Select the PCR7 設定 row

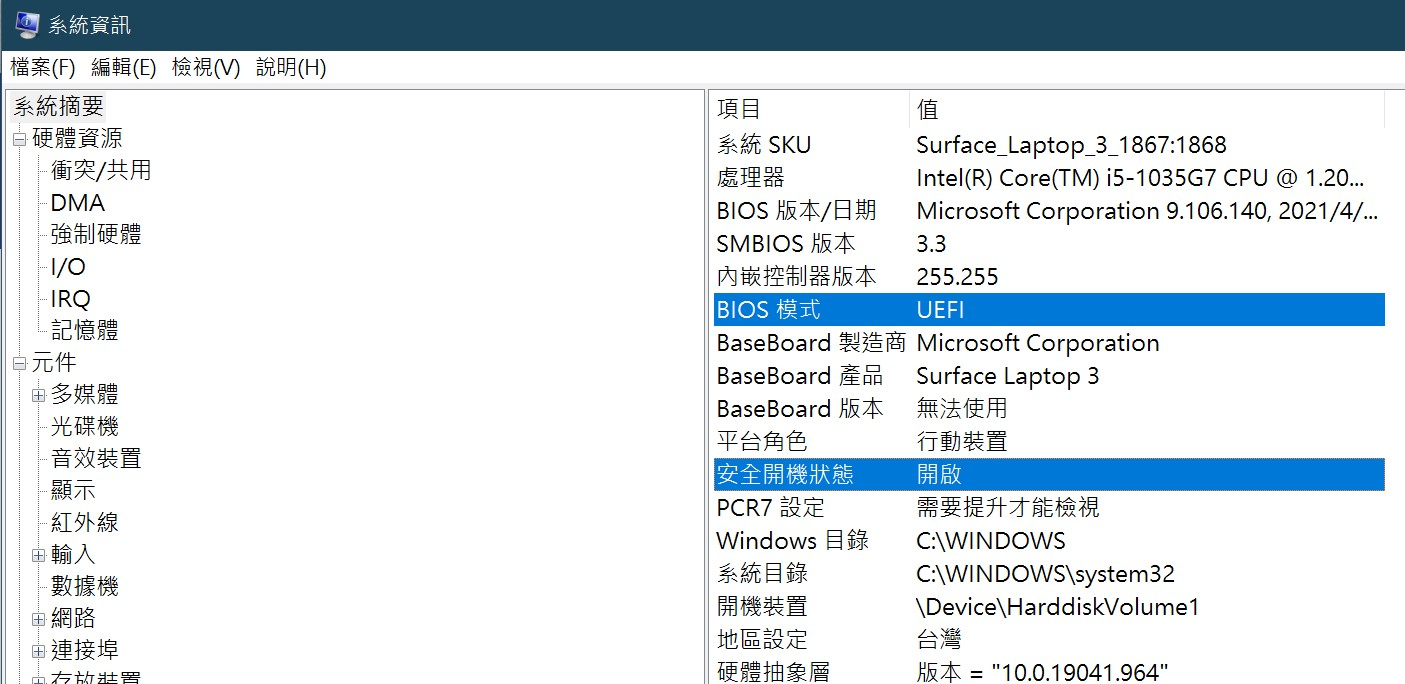pyautogui.click(x=1049, y=507)
